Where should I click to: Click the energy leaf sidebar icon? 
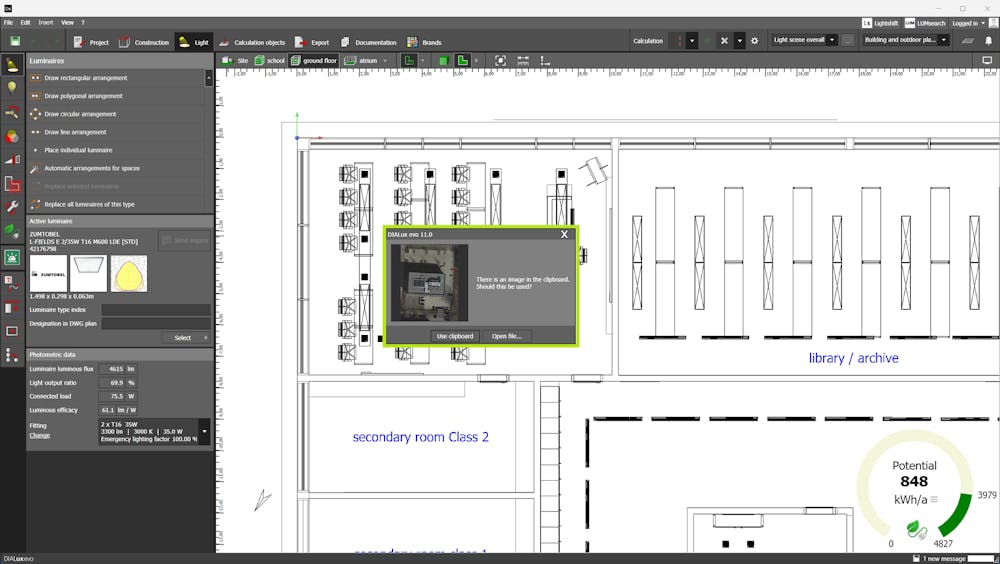click(12, 232)
